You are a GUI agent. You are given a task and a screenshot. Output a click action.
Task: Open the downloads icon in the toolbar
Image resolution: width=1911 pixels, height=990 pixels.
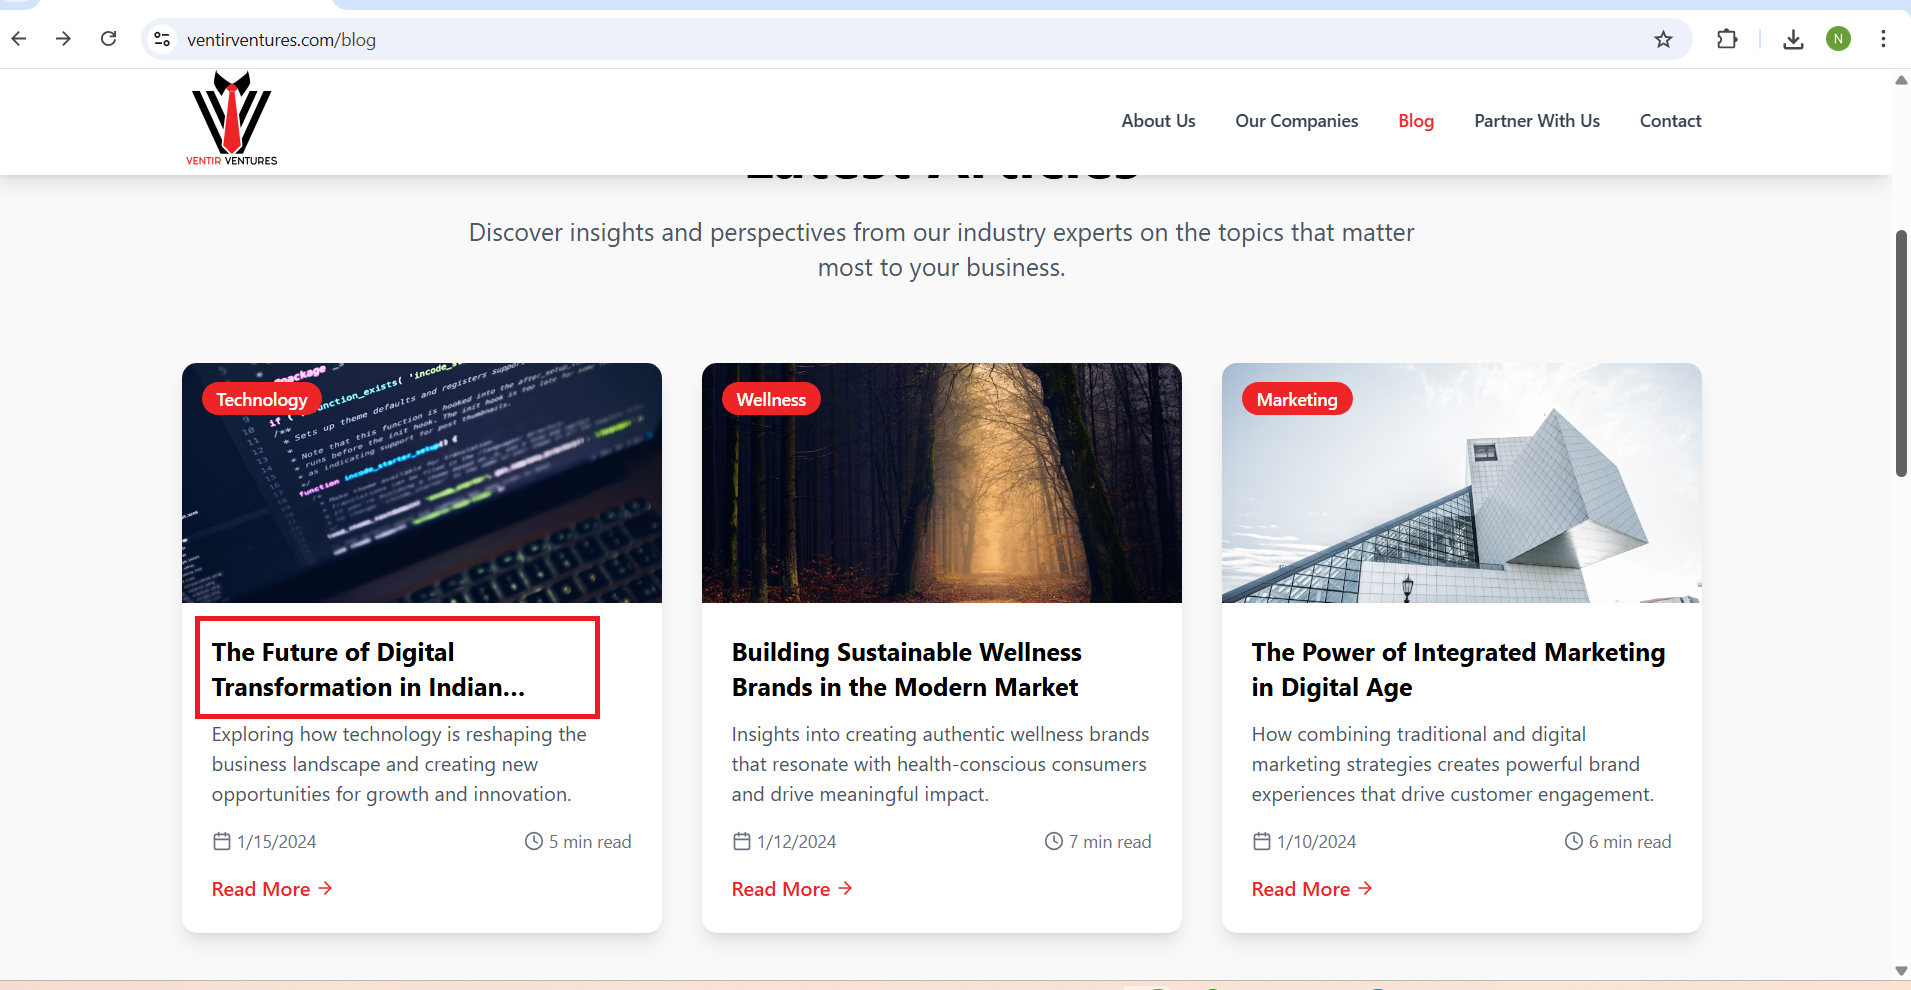(x=1793, y=39)
